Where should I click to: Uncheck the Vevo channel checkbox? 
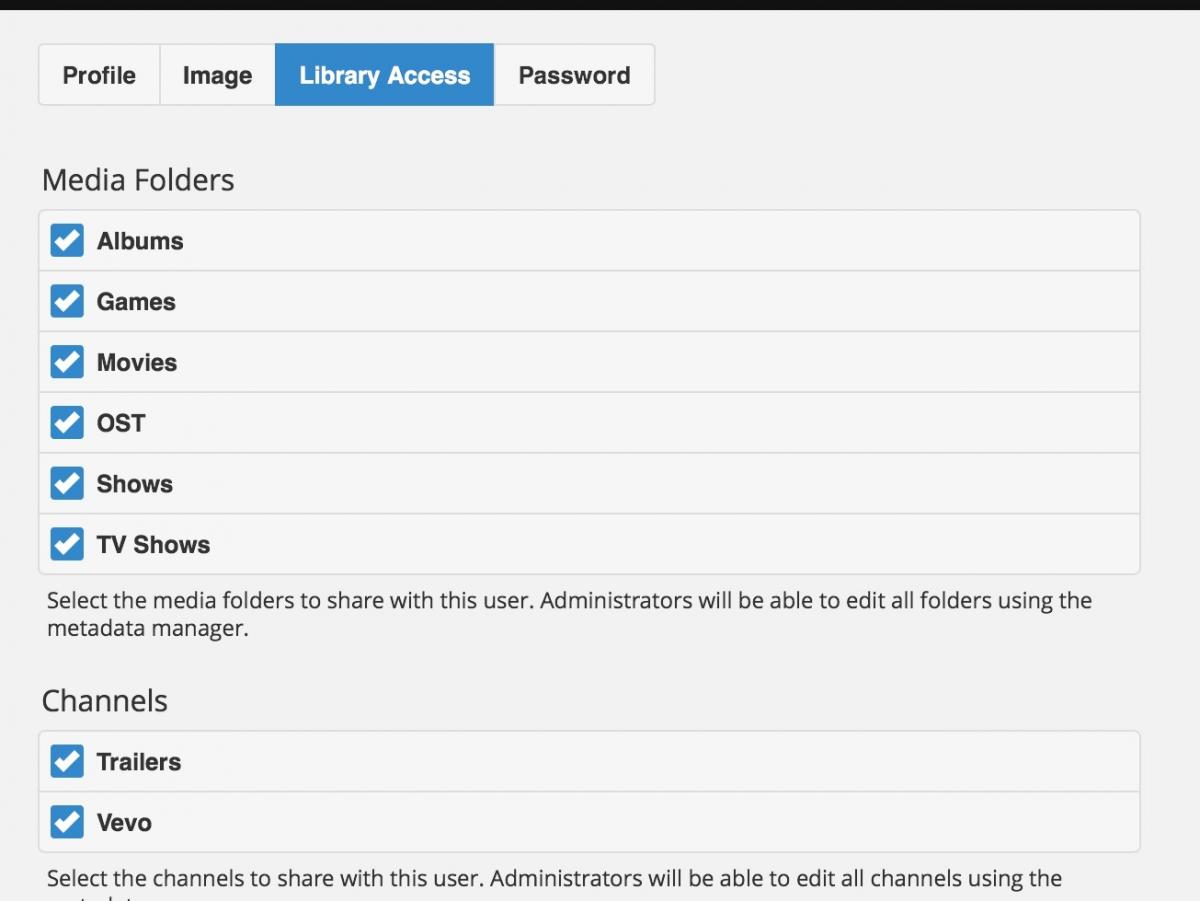tap(67, 823)
